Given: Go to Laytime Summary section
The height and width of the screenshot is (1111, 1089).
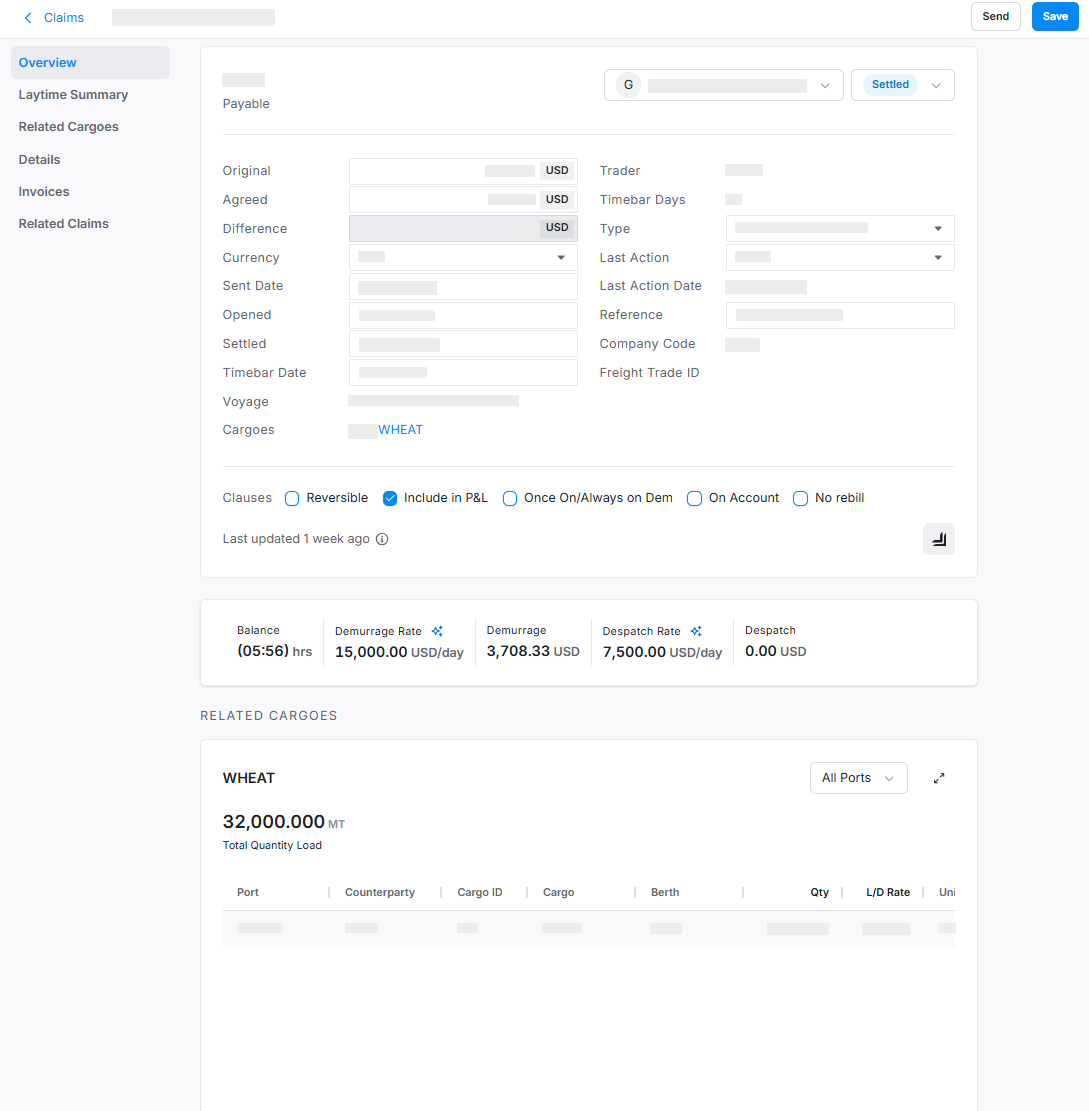Looking at the screenshot, I should pos(73,95).
